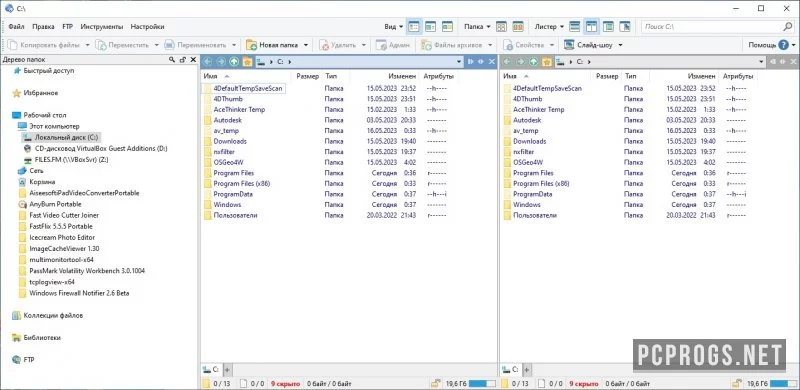The width and height of the screenshot is (800, 390).
Task: Click Слайд-шоу slideshow button
Action: coord(588,45)
